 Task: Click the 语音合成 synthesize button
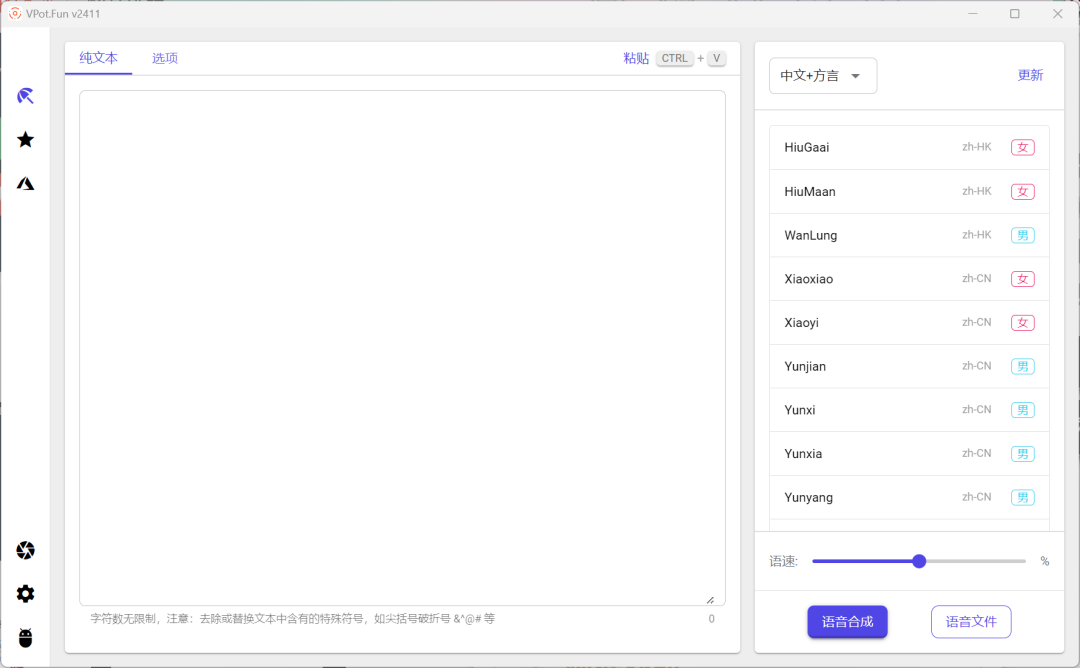(847, 622)
